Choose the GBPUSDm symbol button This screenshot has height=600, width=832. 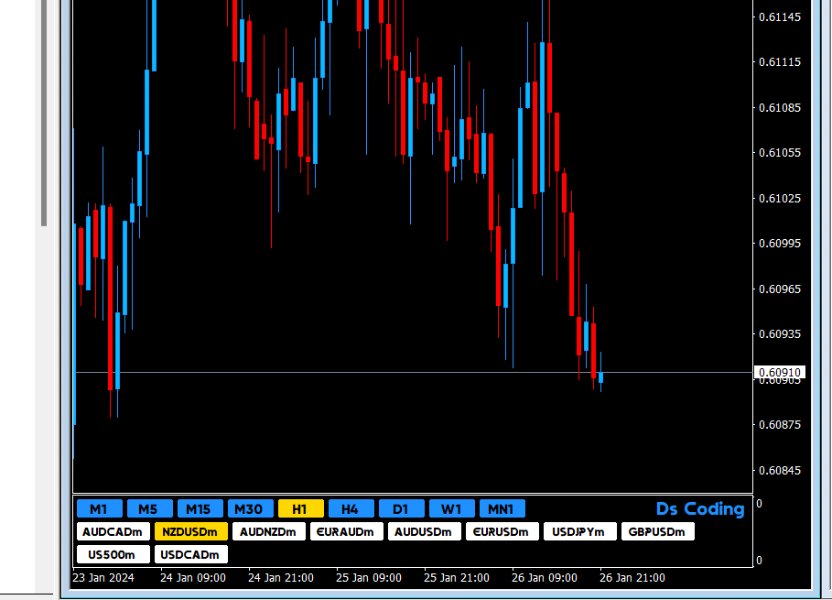[658, 532]
